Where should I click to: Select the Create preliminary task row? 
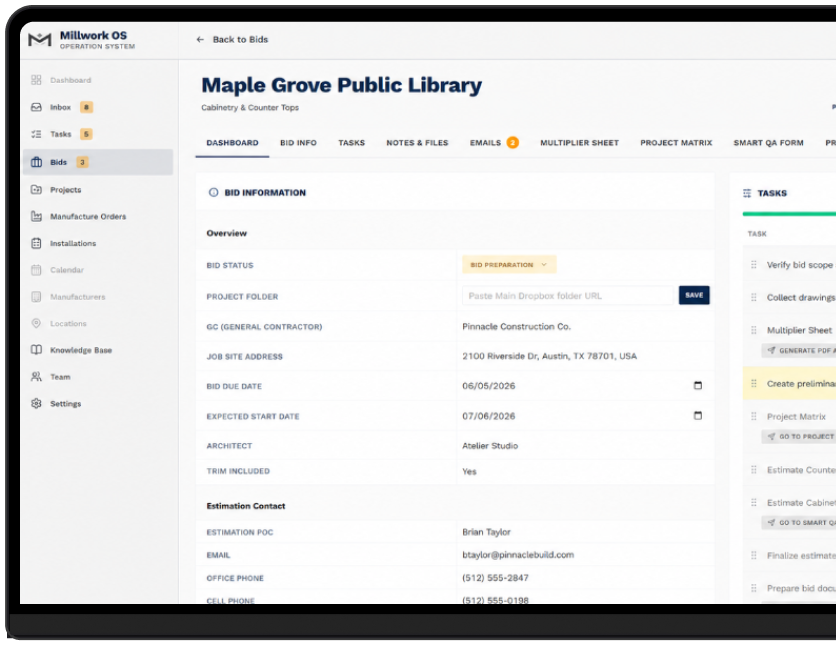tap(789, 383)
